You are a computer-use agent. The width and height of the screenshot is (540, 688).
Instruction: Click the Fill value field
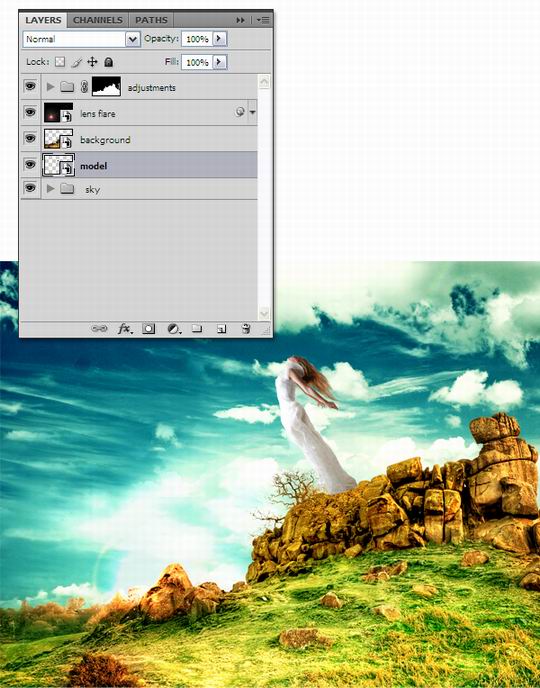pyautogui.click(x=197, y=62)
